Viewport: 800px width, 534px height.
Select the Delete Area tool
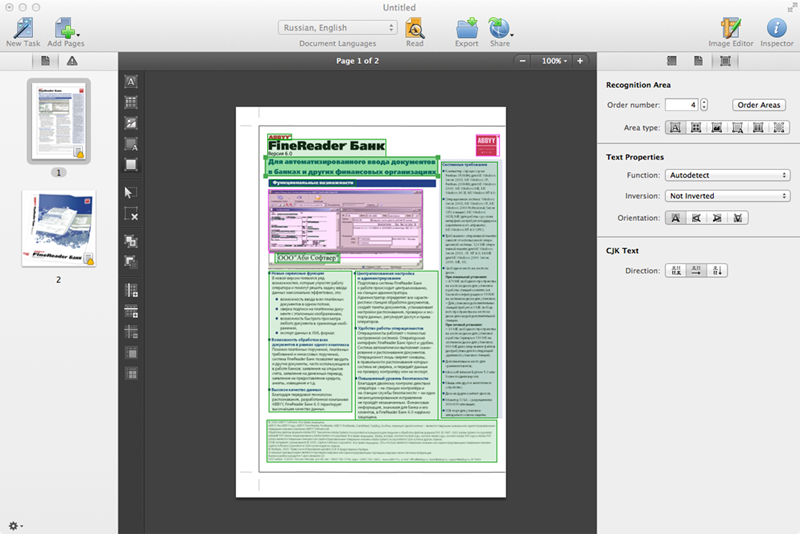131,214
